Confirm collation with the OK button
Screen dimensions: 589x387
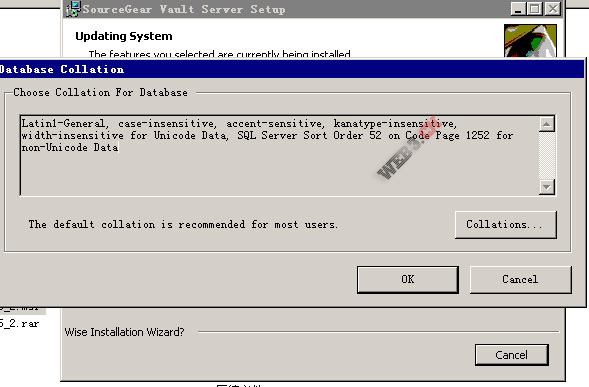point(408,280)
